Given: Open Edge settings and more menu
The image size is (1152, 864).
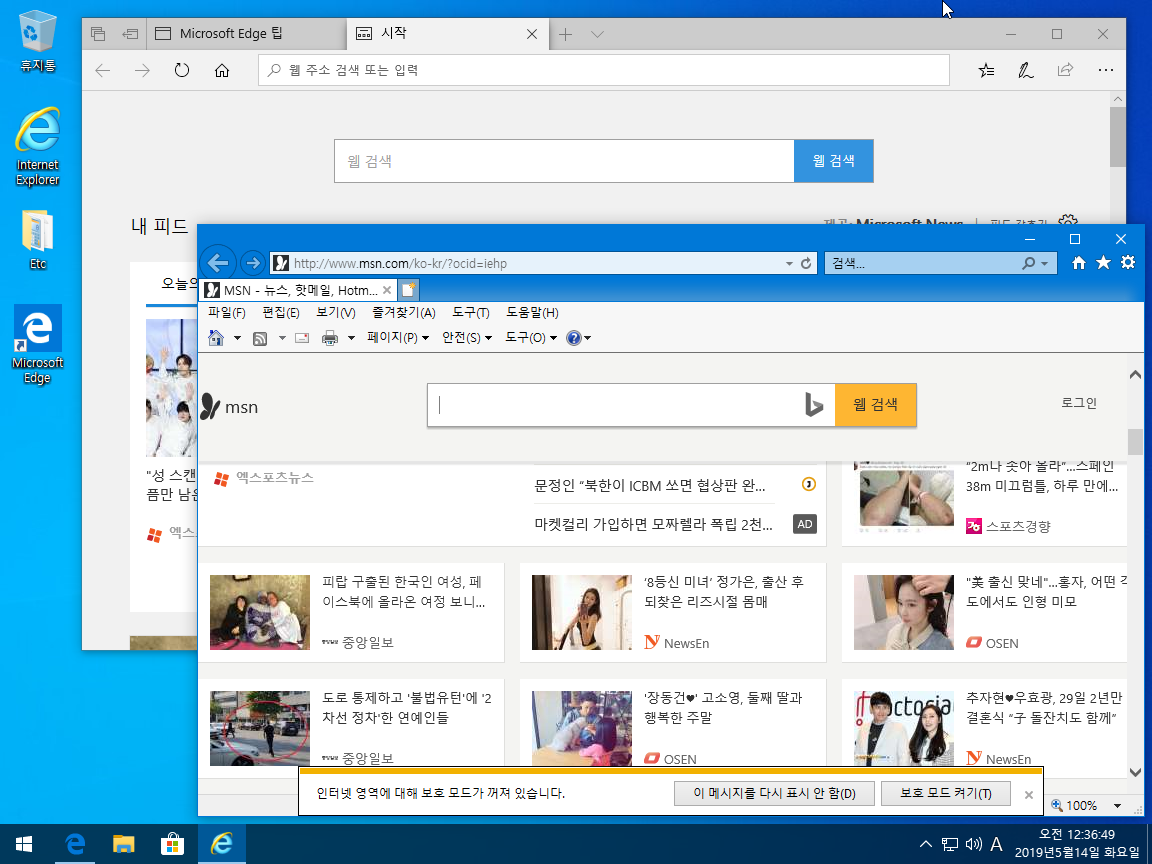Looking at the screenshot, I should pos(1105,70).
